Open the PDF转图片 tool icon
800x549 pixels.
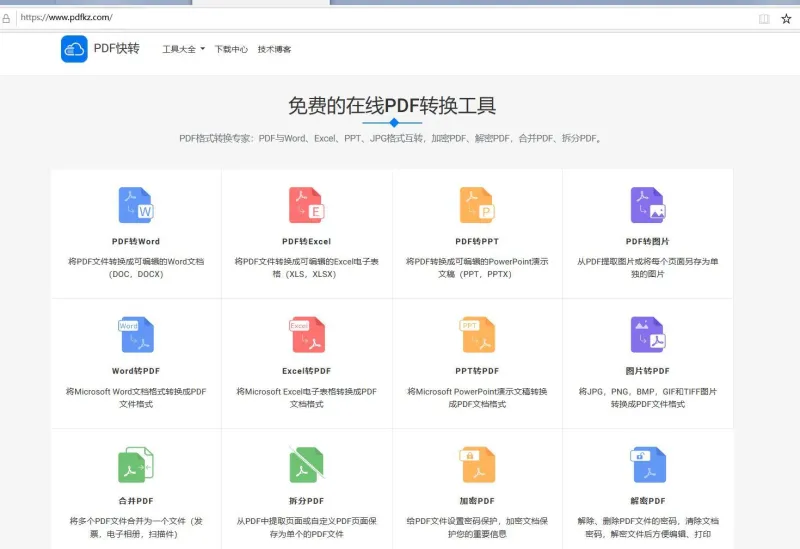648,205
